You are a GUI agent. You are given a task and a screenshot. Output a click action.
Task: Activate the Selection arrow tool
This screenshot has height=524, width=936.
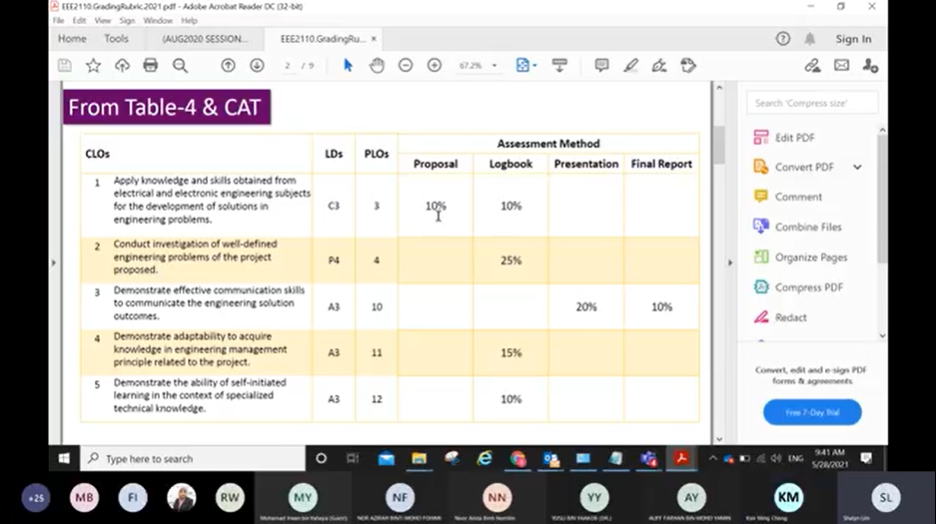348,65
